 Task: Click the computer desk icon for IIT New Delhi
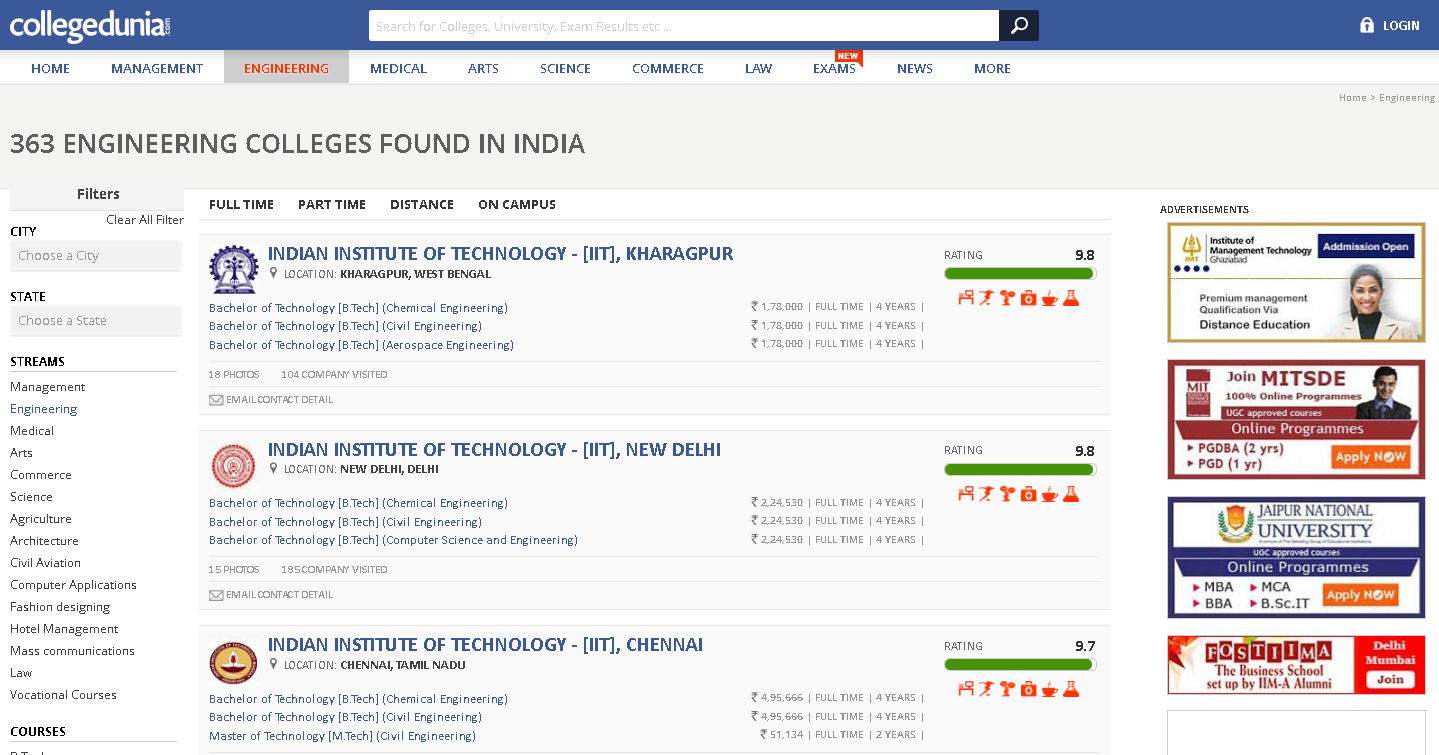(966, 493)
